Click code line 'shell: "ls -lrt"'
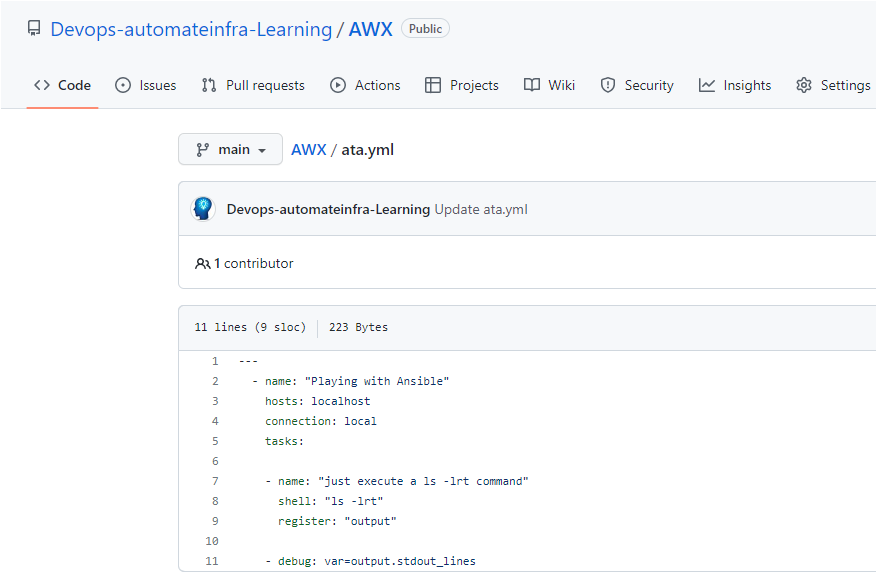Screen dimensions: 877x583 pos(331,501)
